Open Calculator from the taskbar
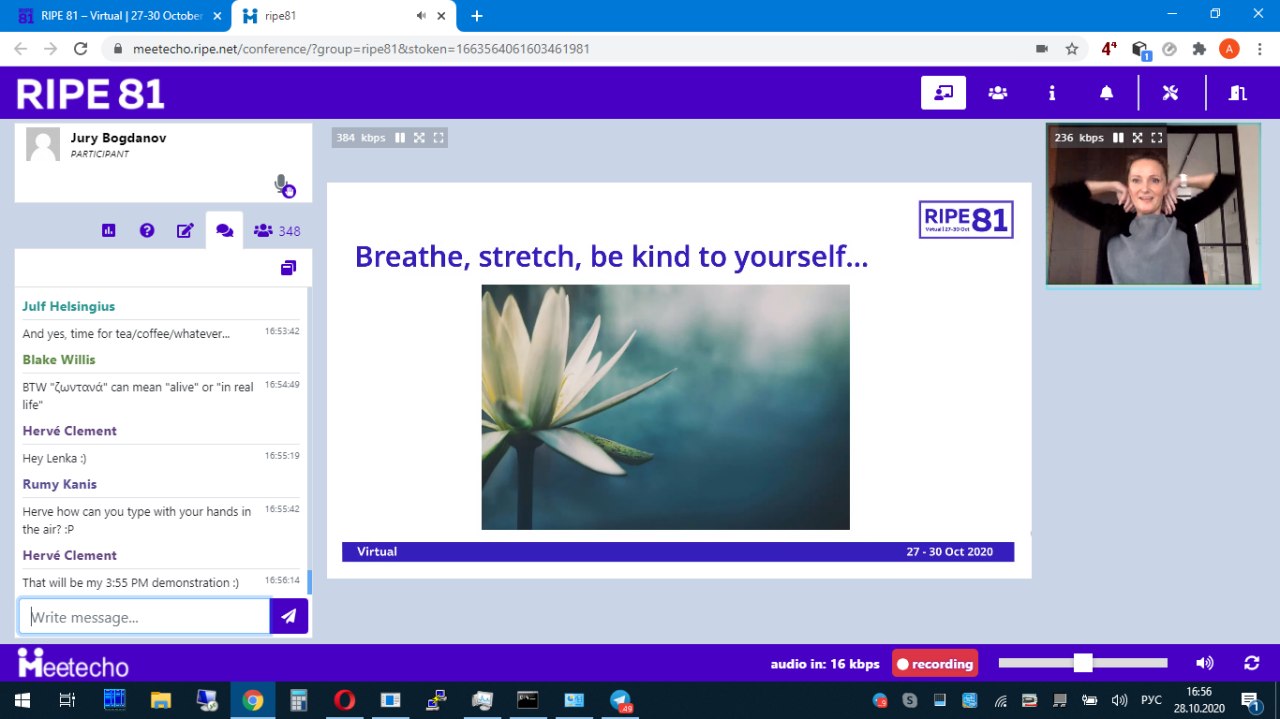 coord(298,700)
